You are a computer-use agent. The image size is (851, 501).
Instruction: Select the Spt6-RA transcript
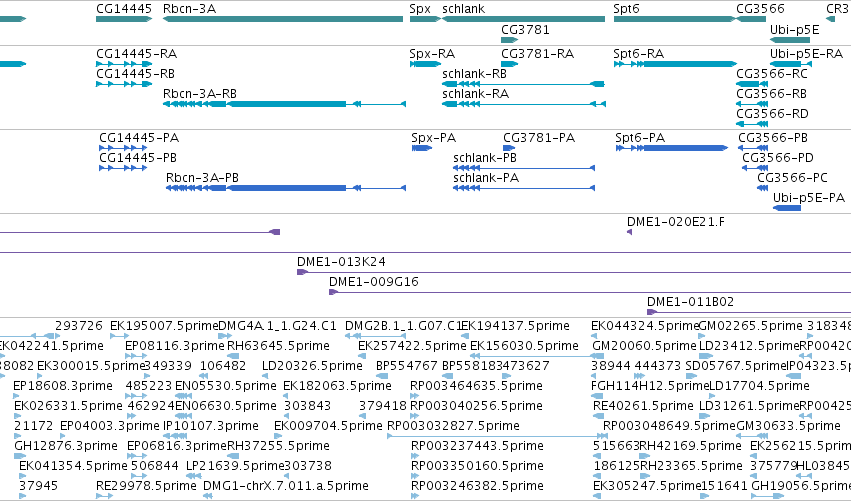coord(675,64)
